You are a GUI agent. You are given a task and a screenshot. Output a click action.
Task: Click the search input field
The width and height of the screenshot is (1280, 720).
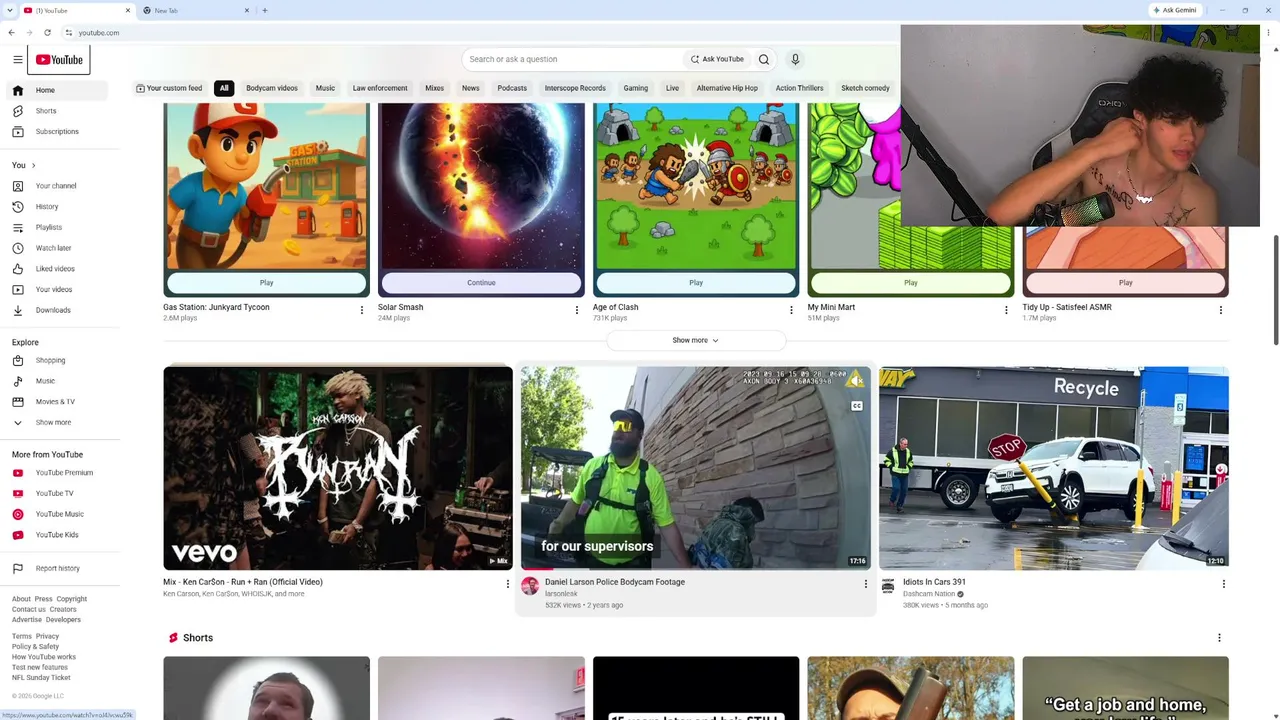pos(573,59)
